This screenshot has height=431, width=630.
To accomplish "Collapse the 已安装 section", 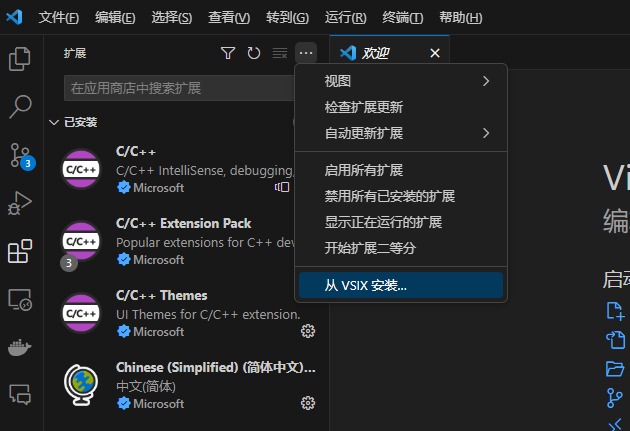I will click(x=54, y=122).
